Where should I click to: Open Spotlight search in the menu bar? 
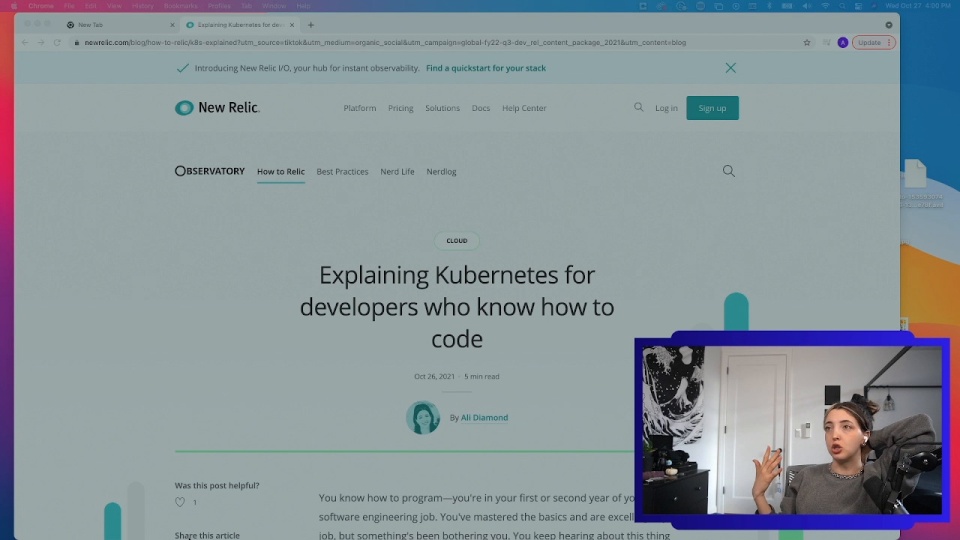pyautogui.click(x=842, y=6)
